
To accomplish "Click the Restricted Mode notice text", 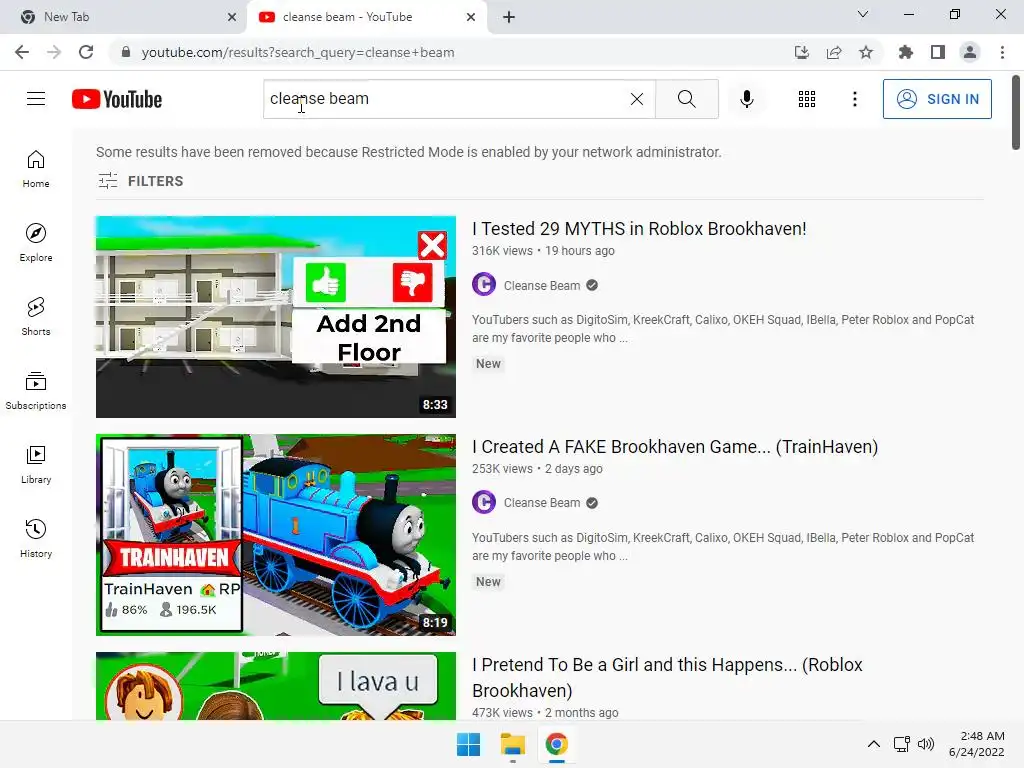I will [409, 152].
